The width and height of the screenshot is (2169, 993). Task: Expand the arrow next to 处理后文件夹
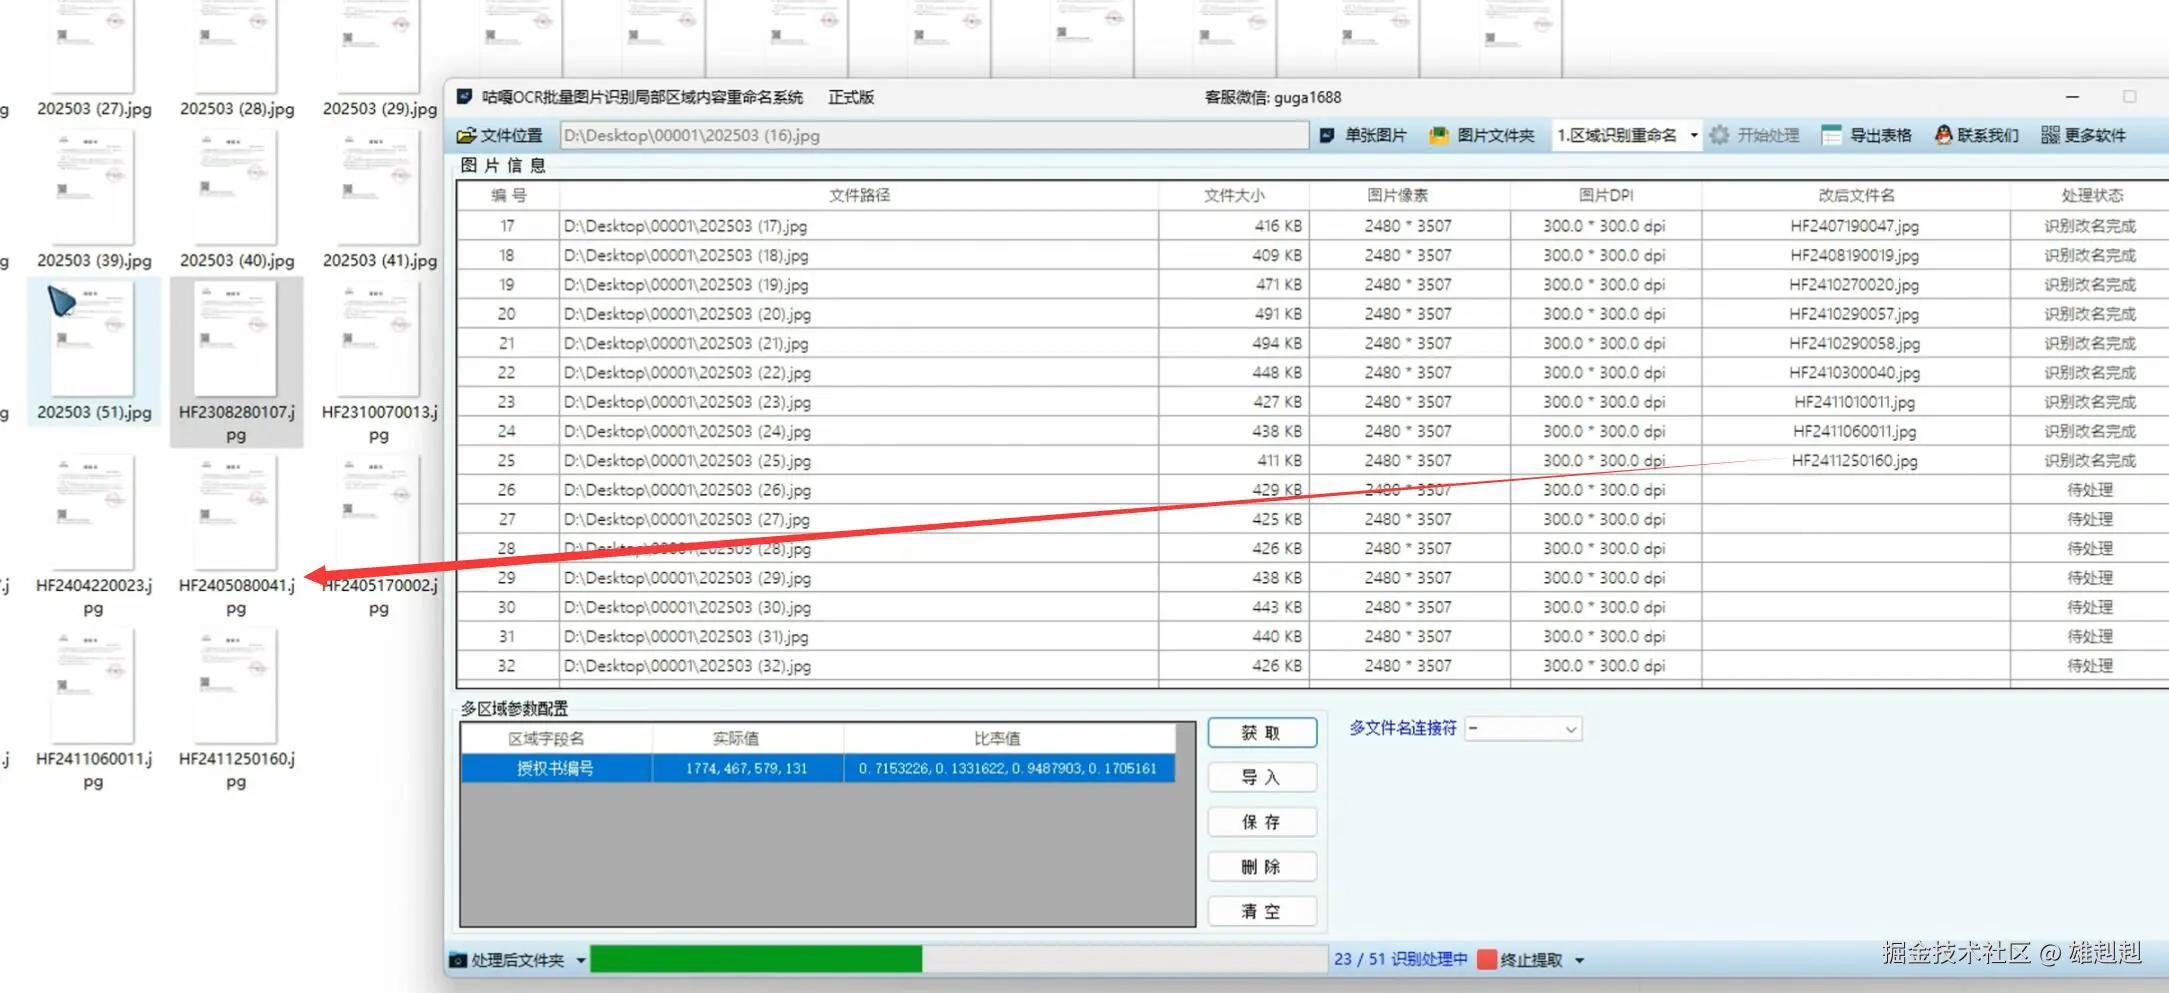click(581, 960)
